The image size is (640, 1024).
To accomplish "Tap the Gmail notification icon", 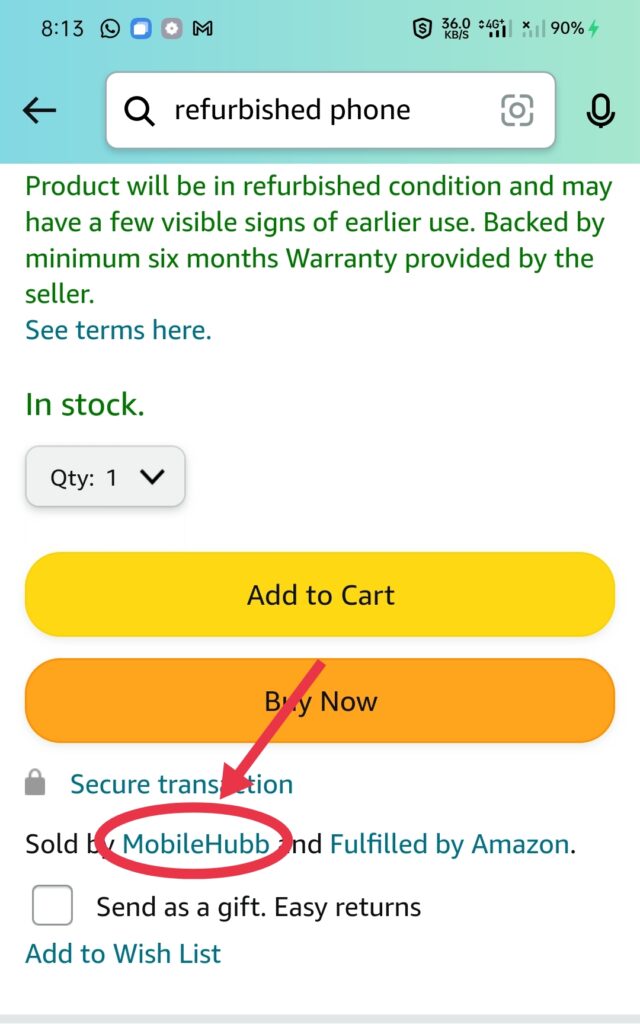I will click(x=202, y=29).
